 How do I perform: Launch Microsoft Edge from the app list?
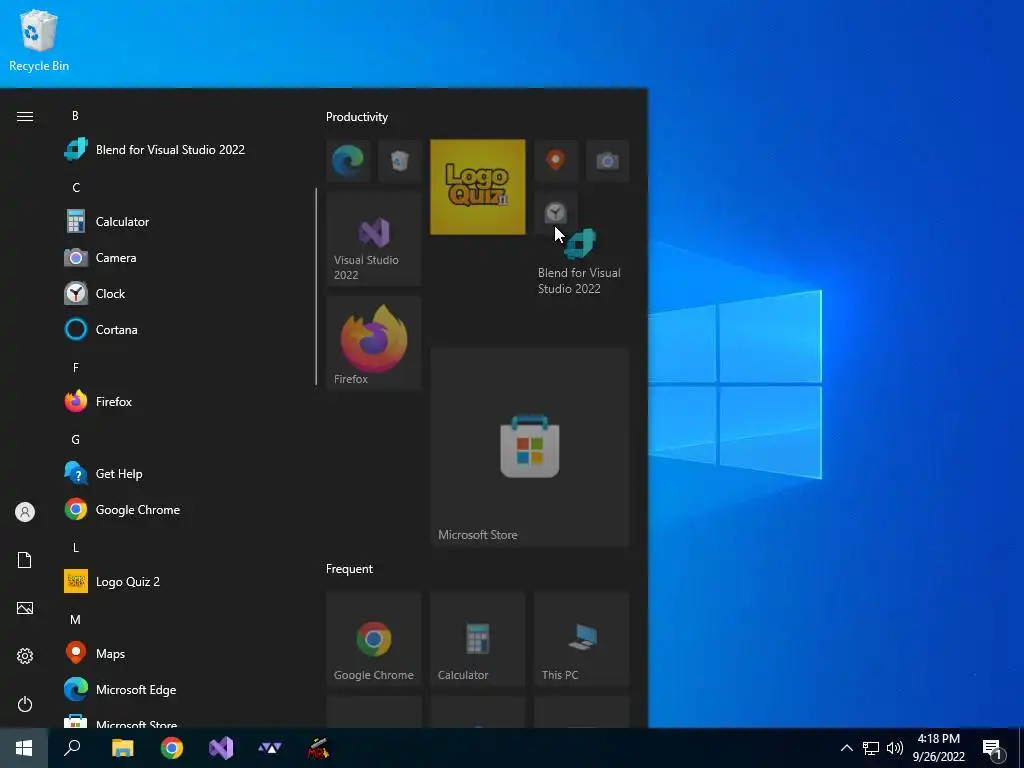tap(121, 689)
